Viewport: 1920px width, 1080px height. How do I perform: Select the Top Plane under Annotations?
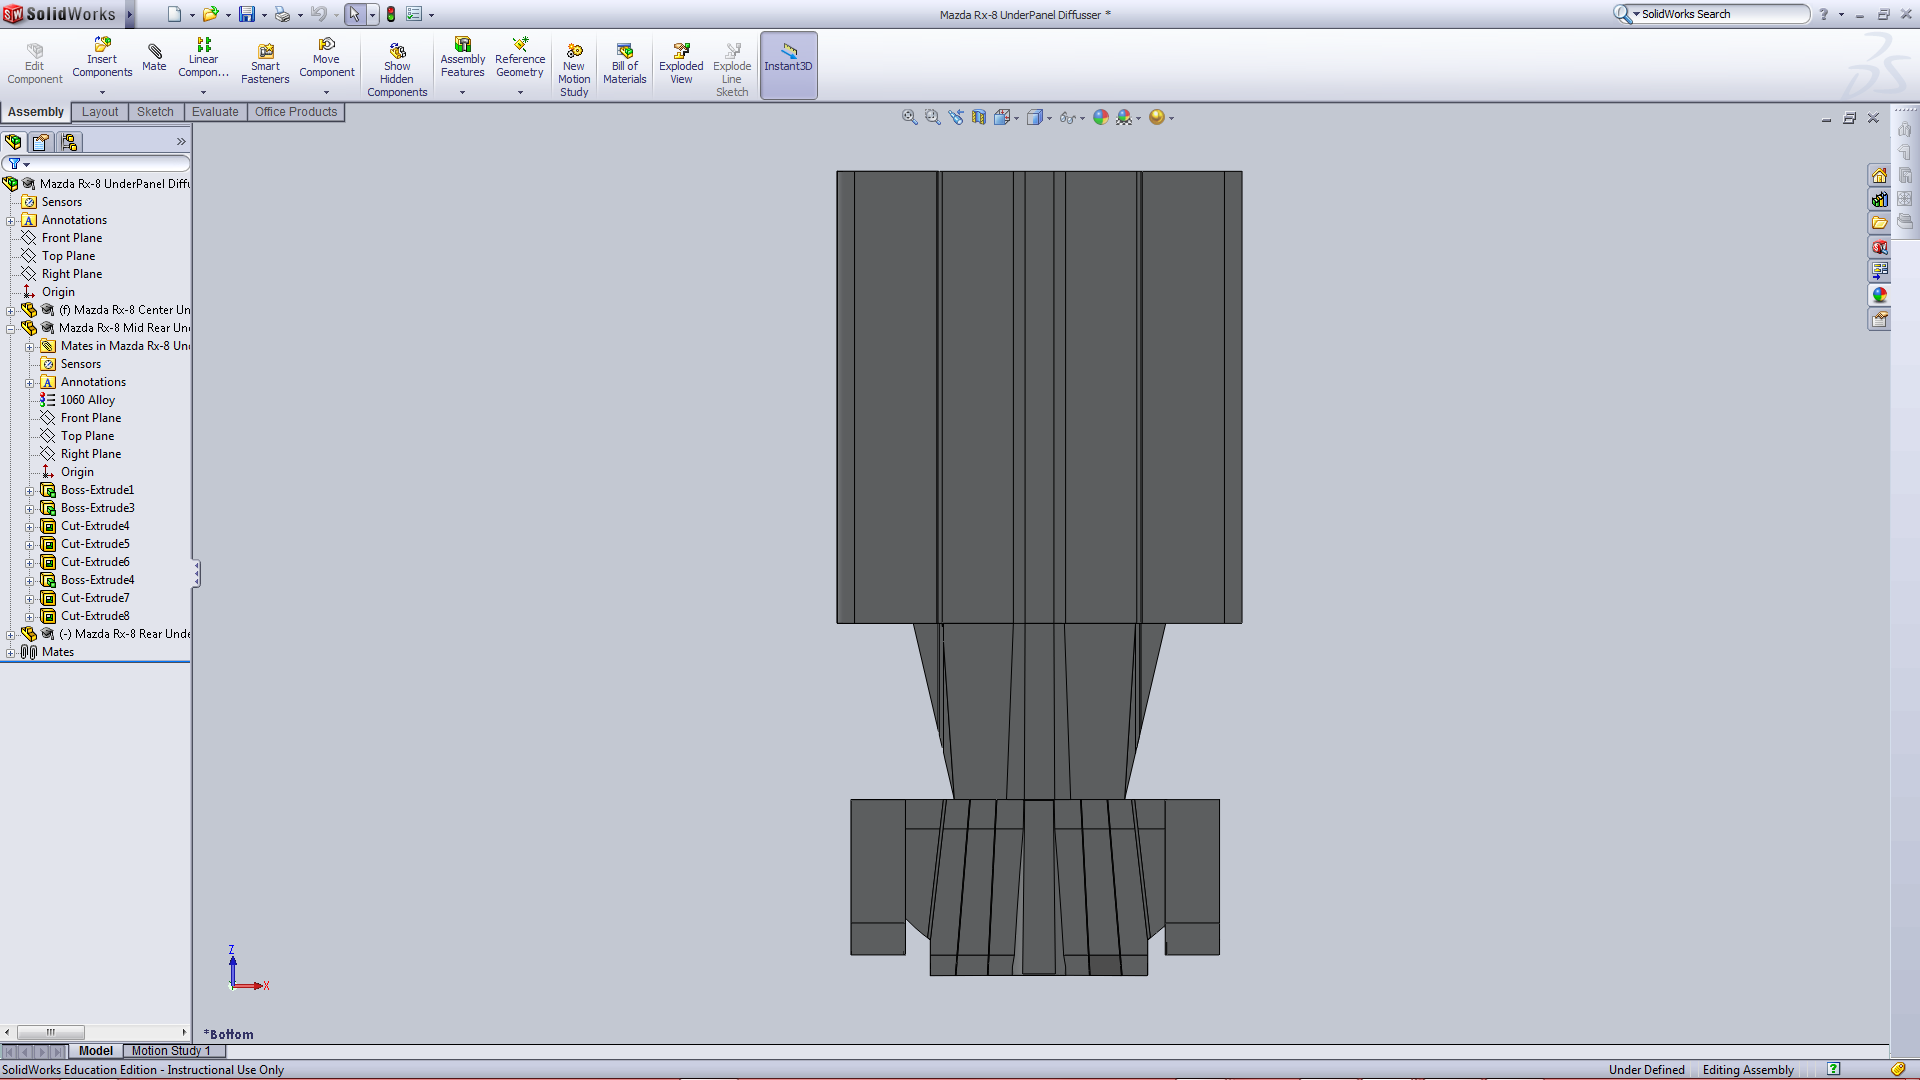point(68,256)
